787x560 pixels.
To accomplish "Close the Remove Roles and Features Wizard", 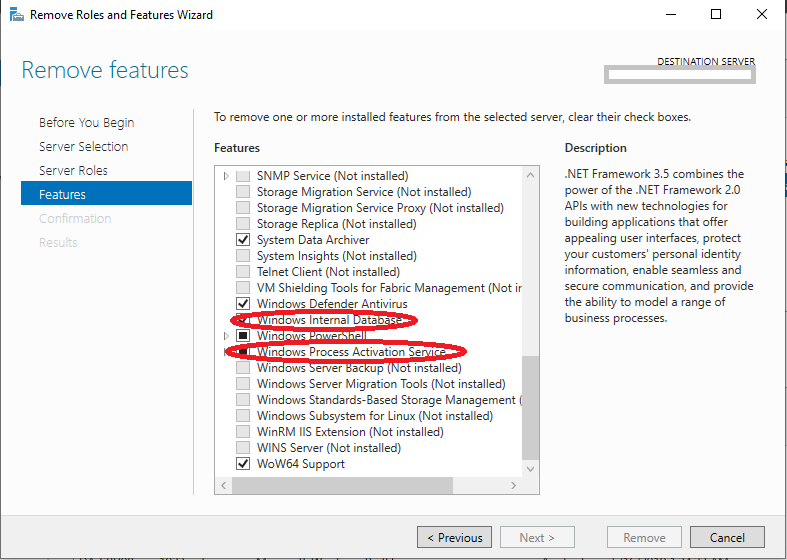I will click(x=762, y=14).
